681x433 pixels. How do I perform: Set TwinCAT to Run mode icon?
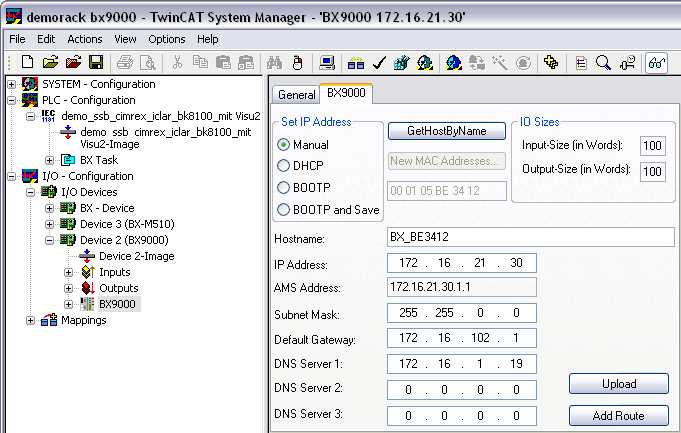[x=425, y=63]
